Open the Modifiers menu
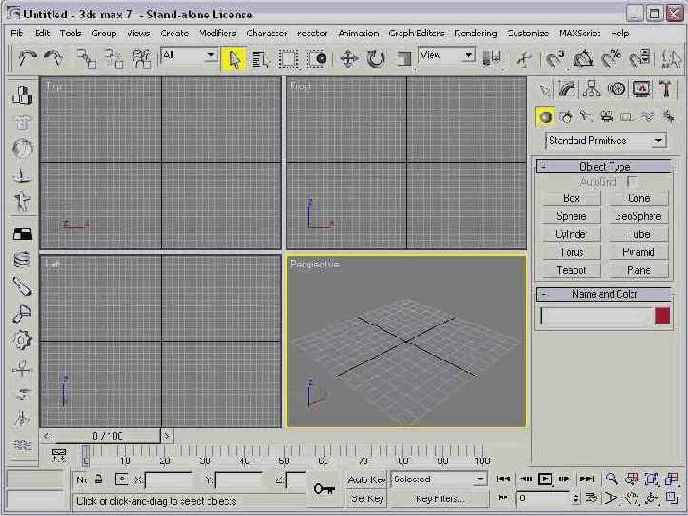 pos(217,33)
